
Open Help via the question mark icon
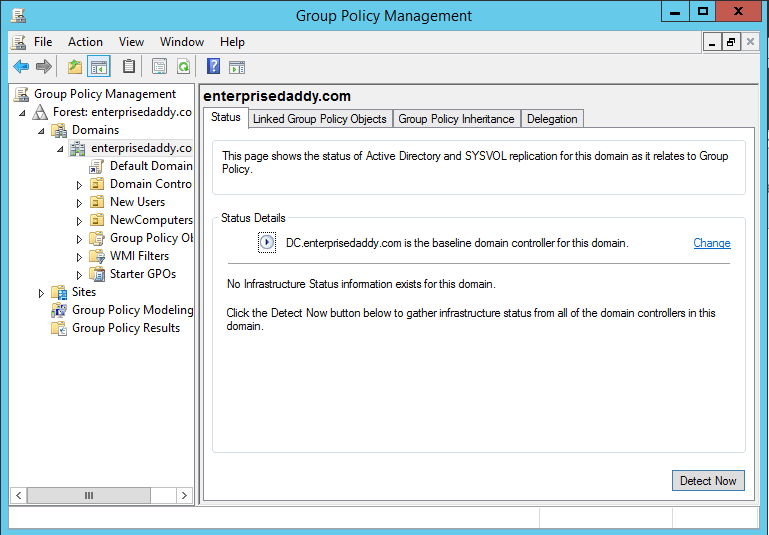point(213,67)
